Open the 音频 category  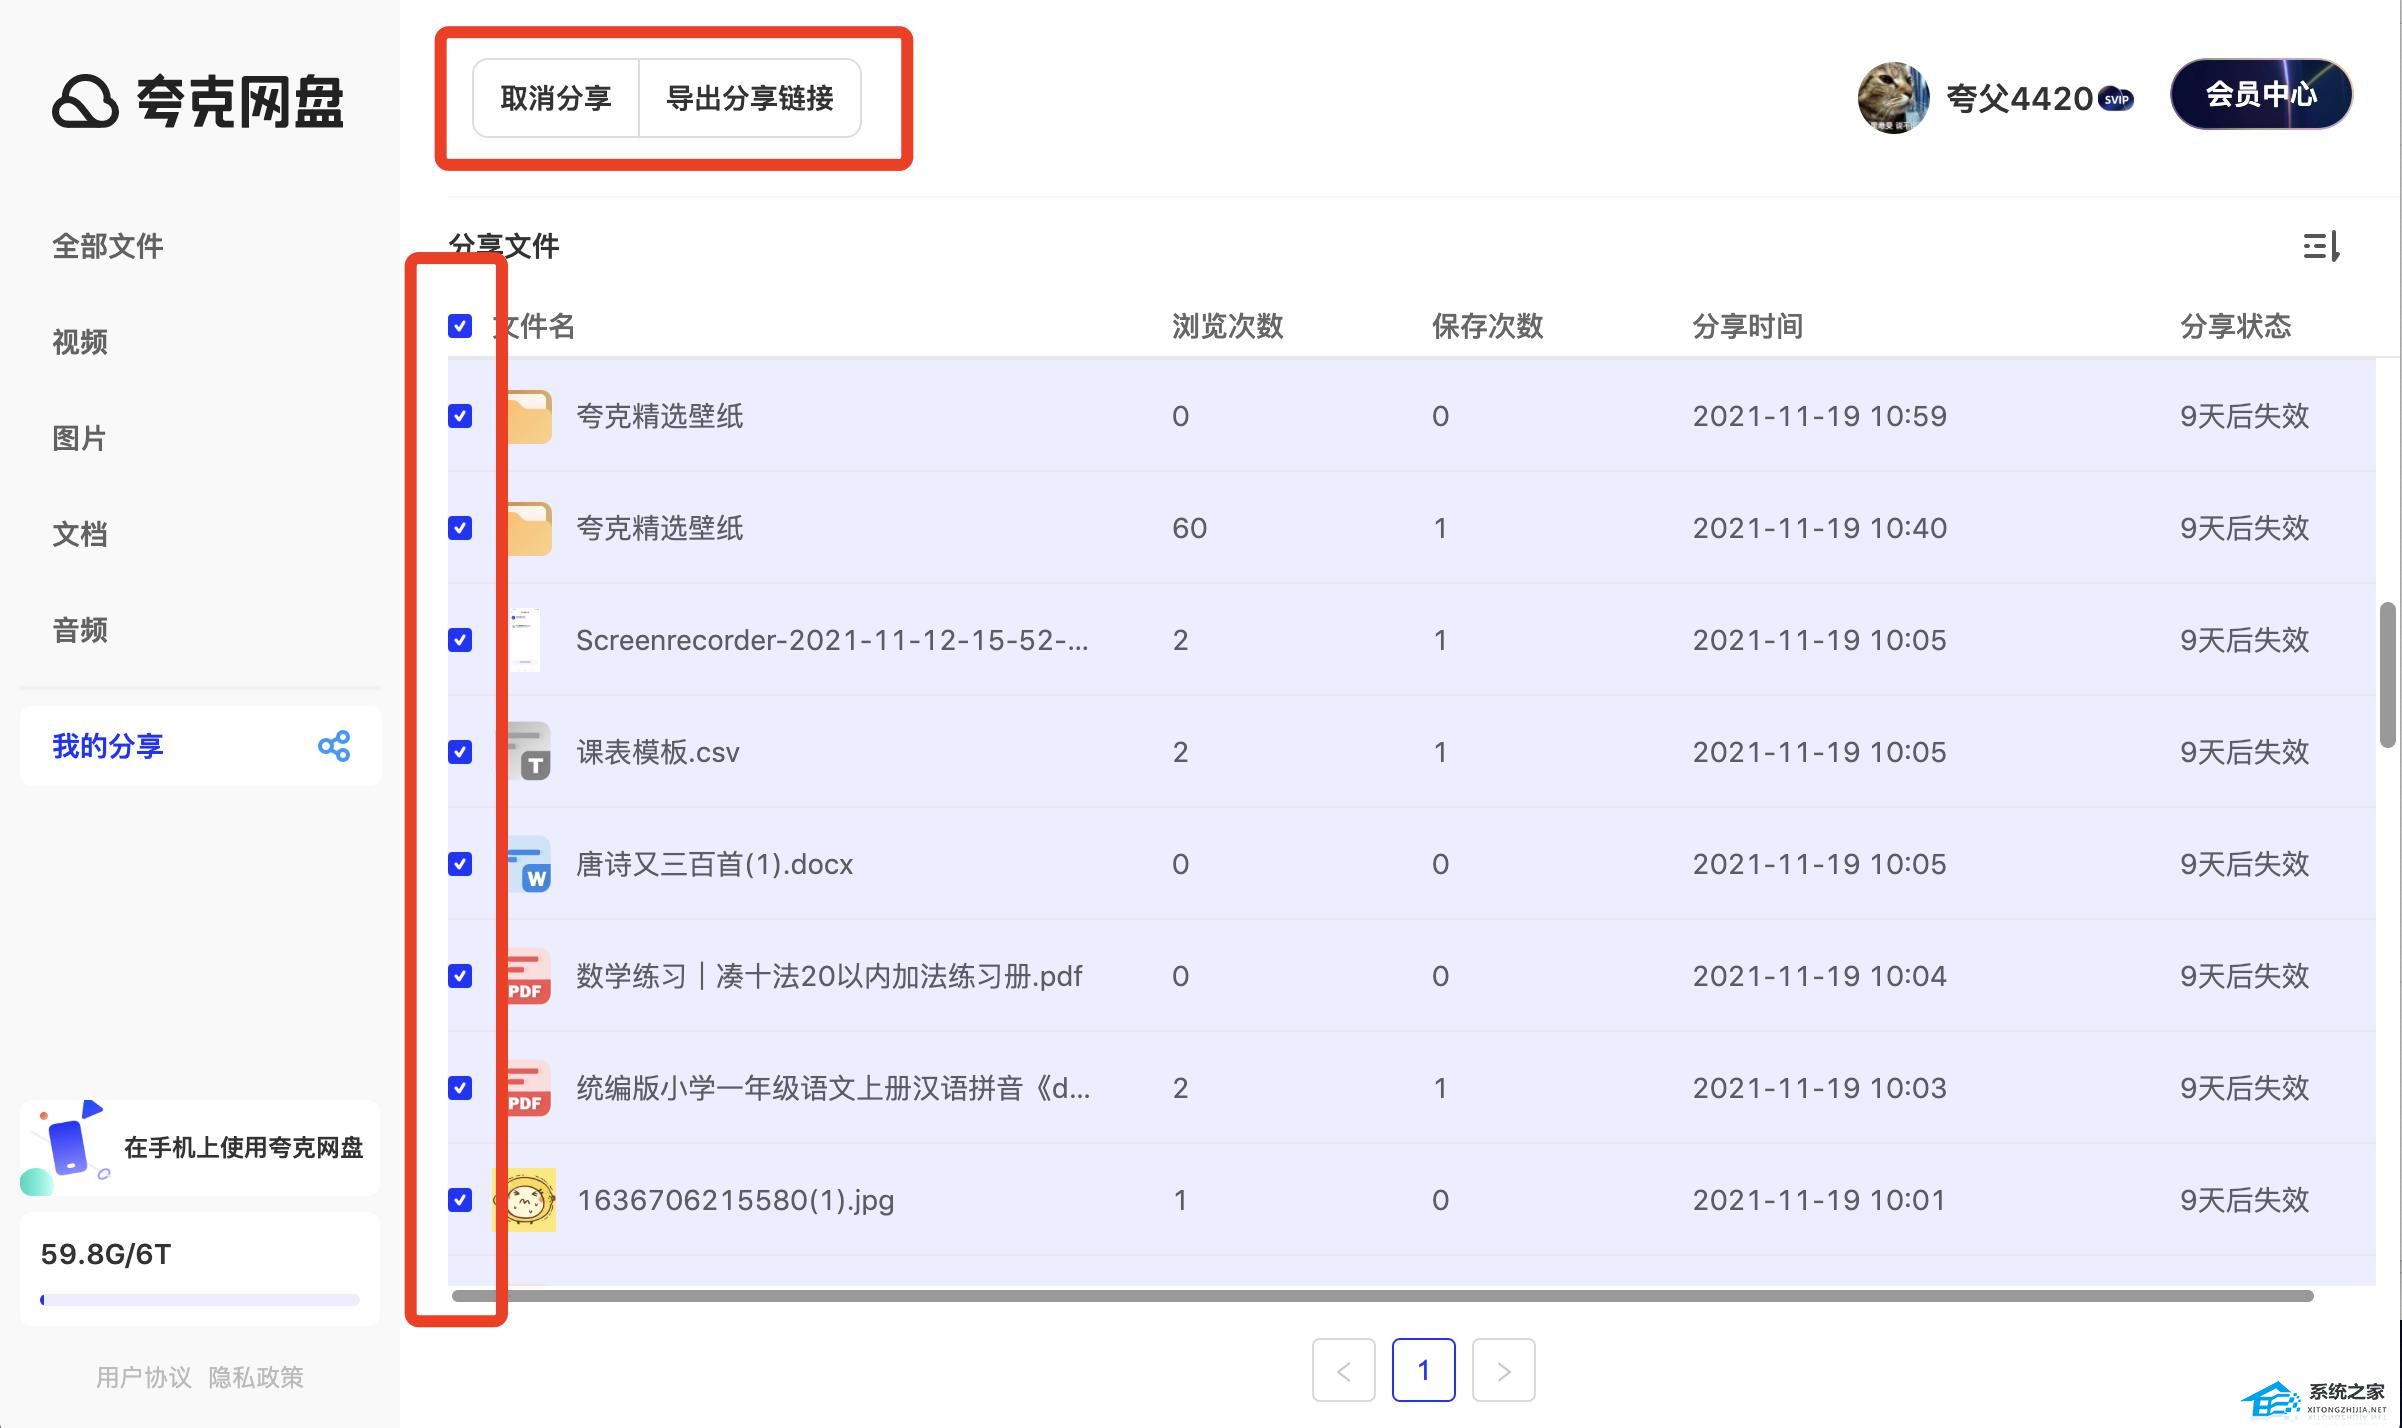click(x=80, y=630)
